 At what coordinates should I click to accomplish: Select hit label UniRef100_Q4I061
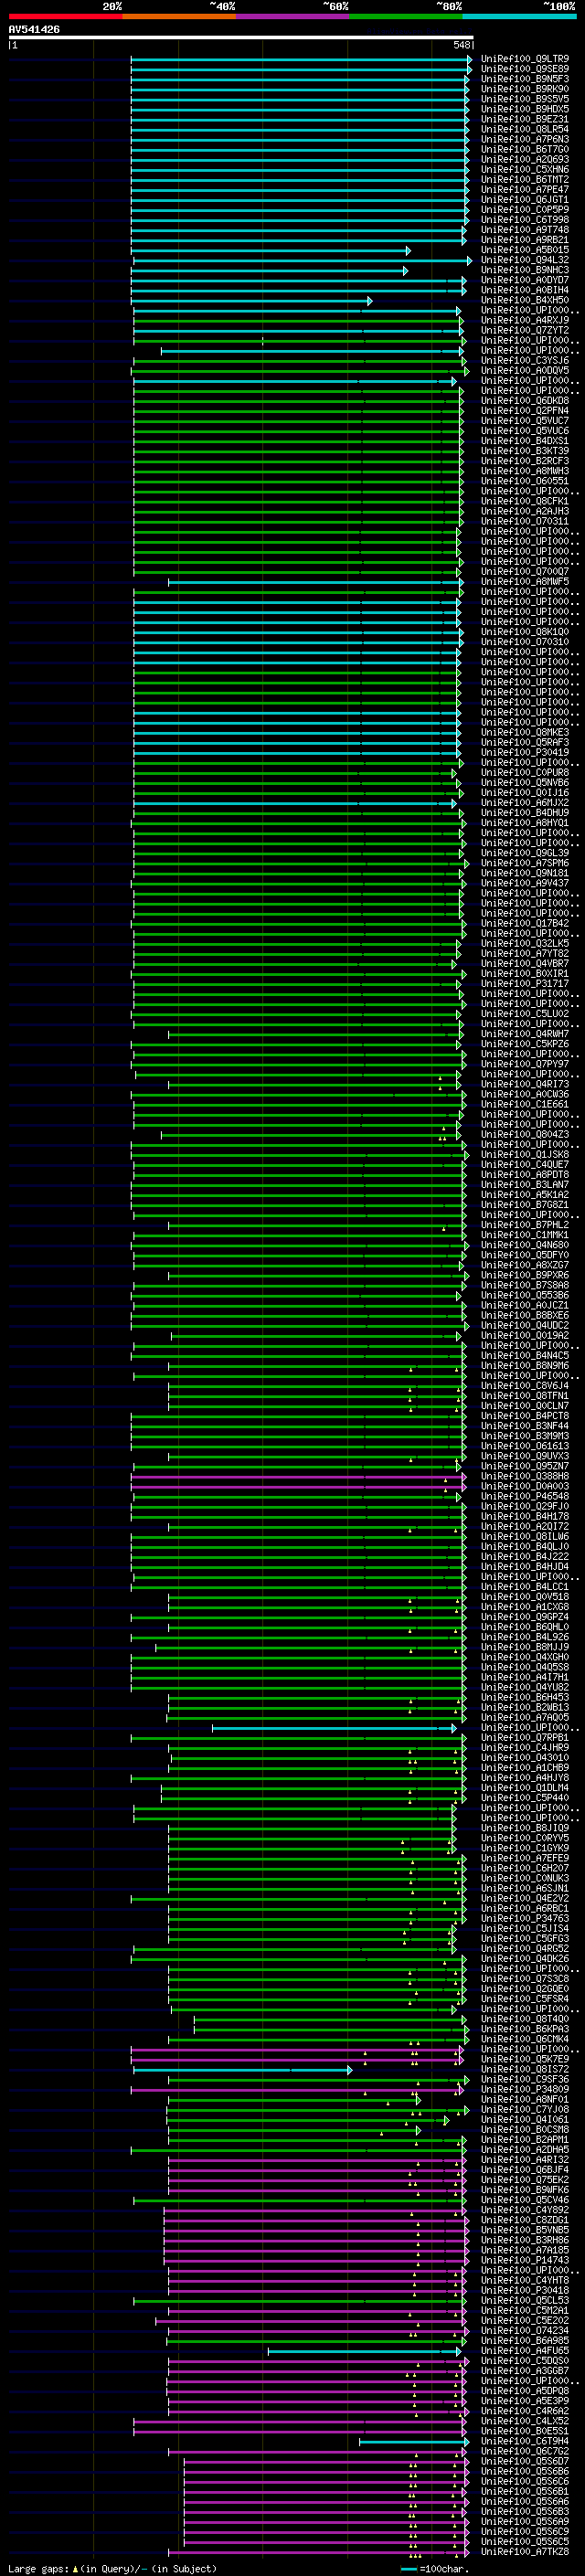click(524, 2120)
